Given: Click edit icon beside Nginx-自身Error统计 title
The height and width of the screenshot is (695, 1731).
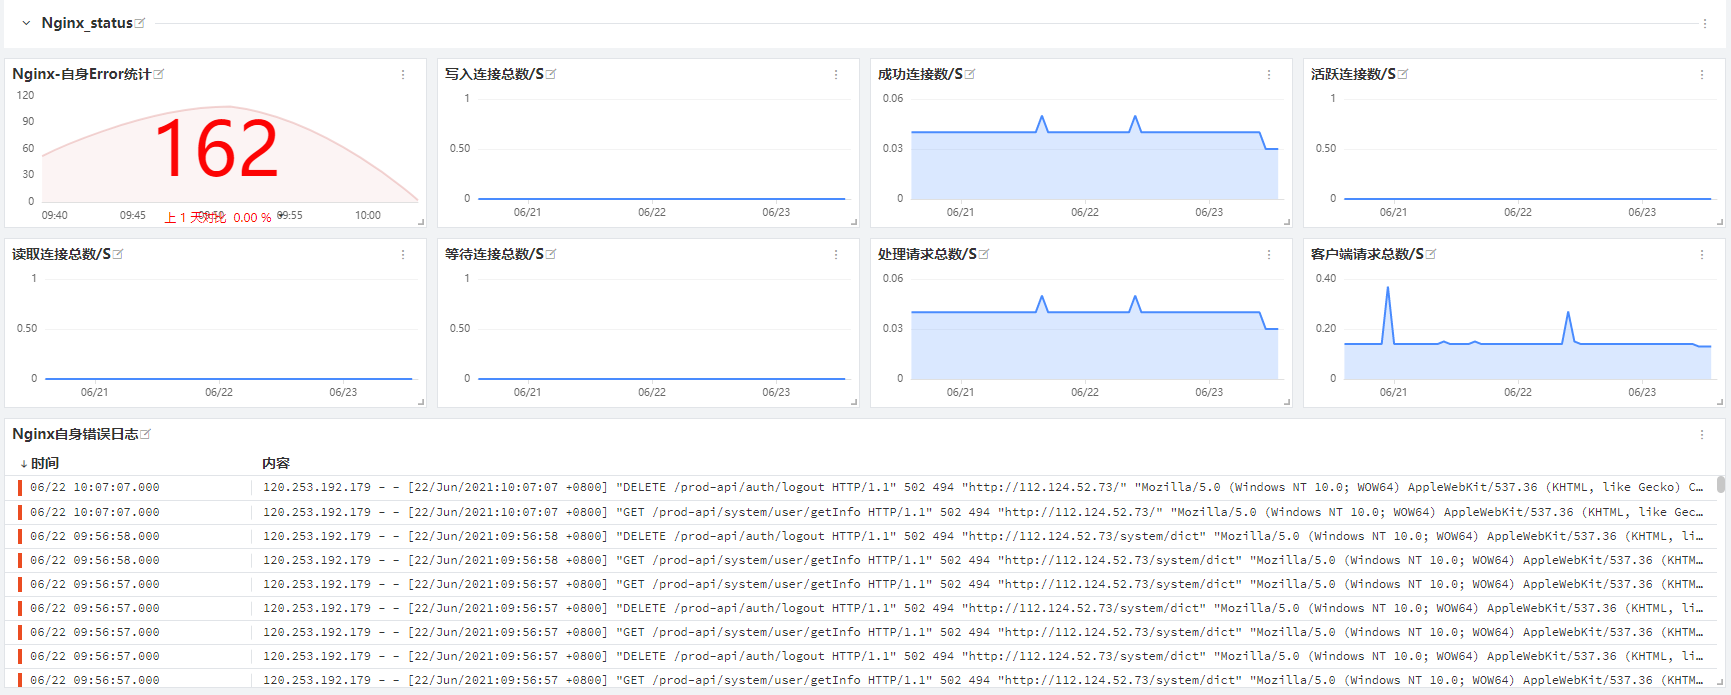Looking at the screenshot, I should click(159, 74).
